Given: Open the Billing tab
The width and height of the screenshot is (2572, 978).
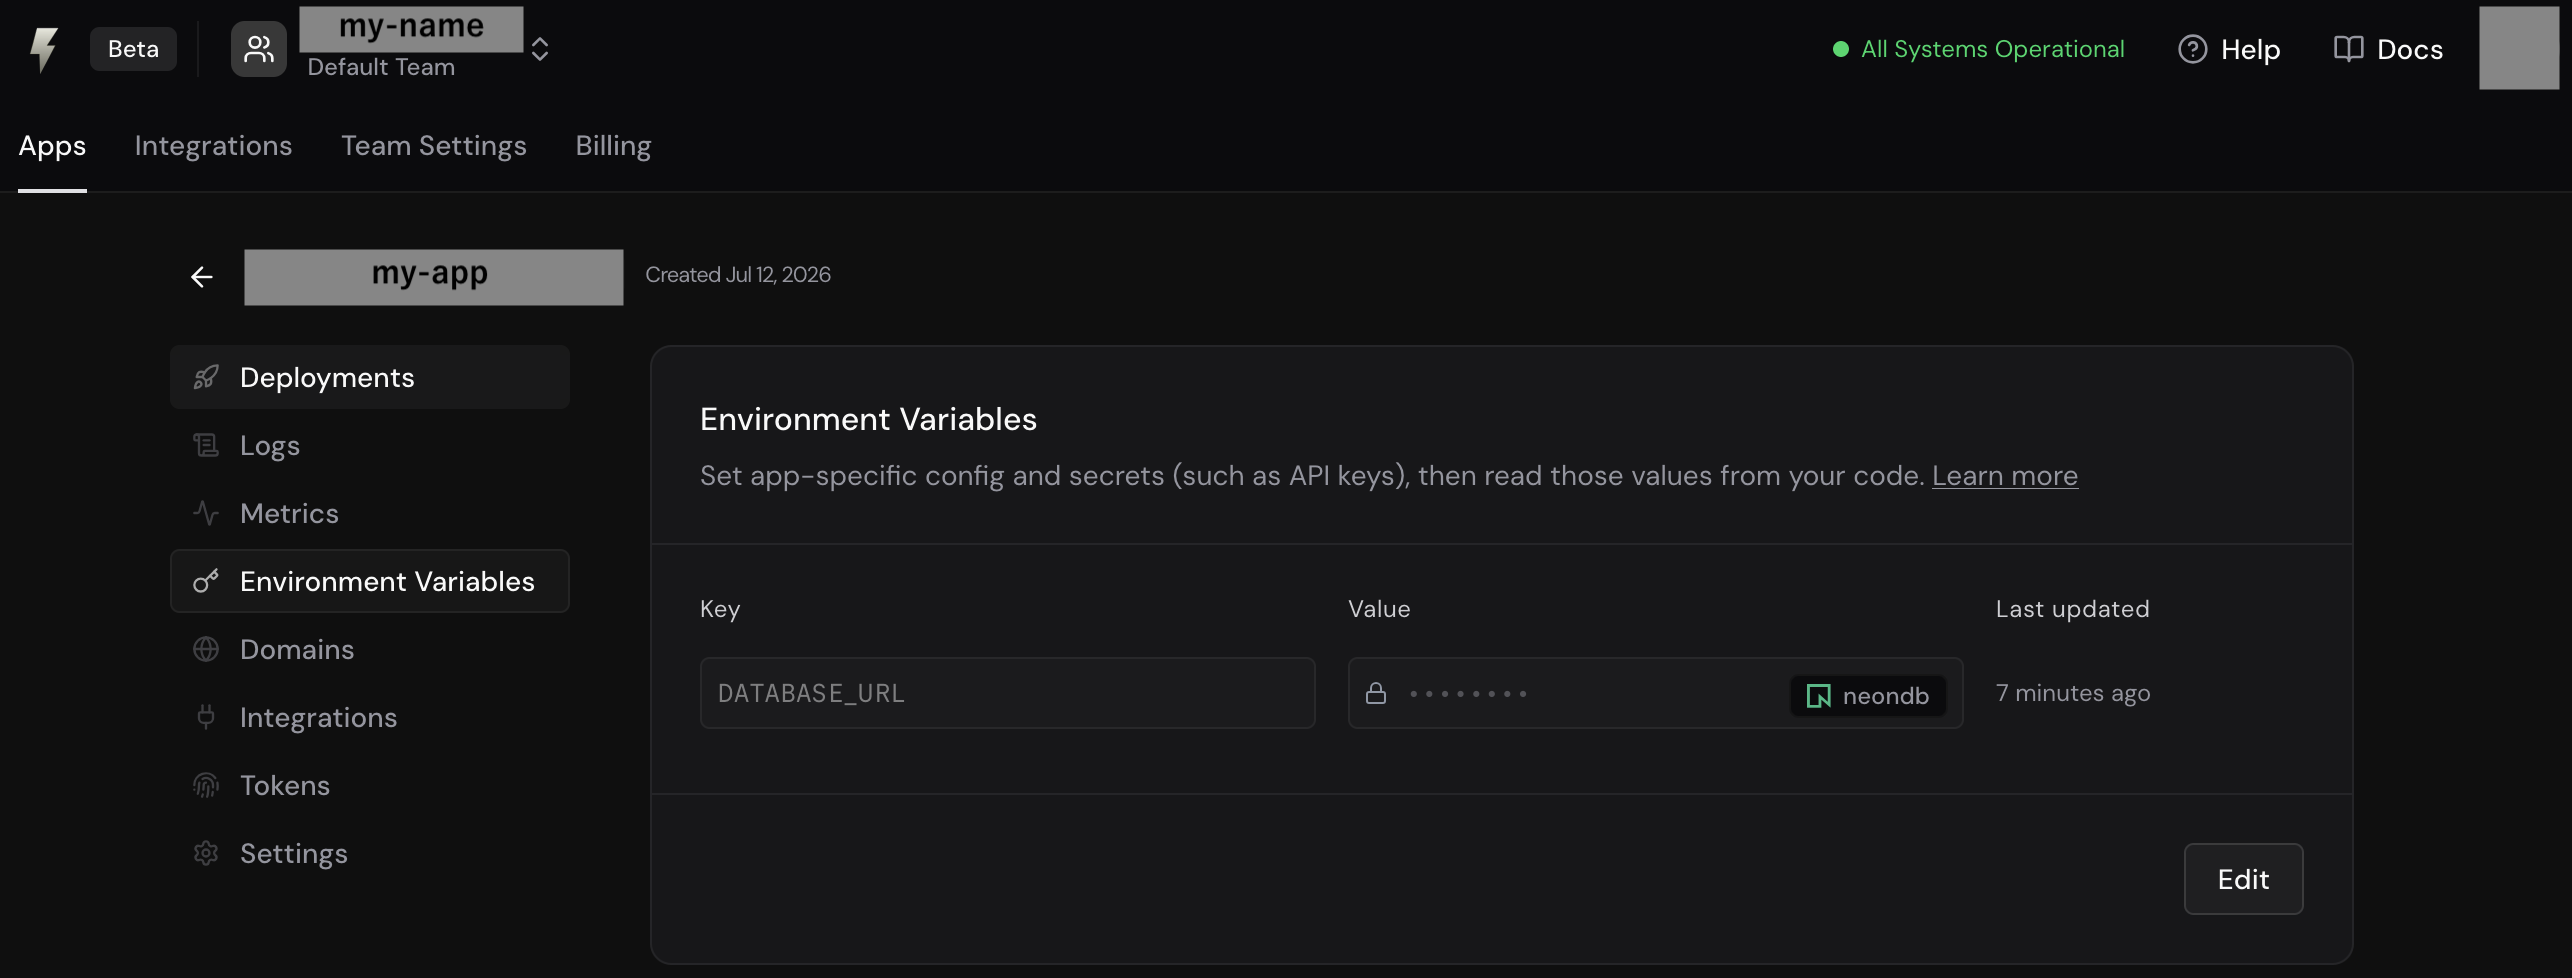Looking at the screenshot, I should pos(613,146).
